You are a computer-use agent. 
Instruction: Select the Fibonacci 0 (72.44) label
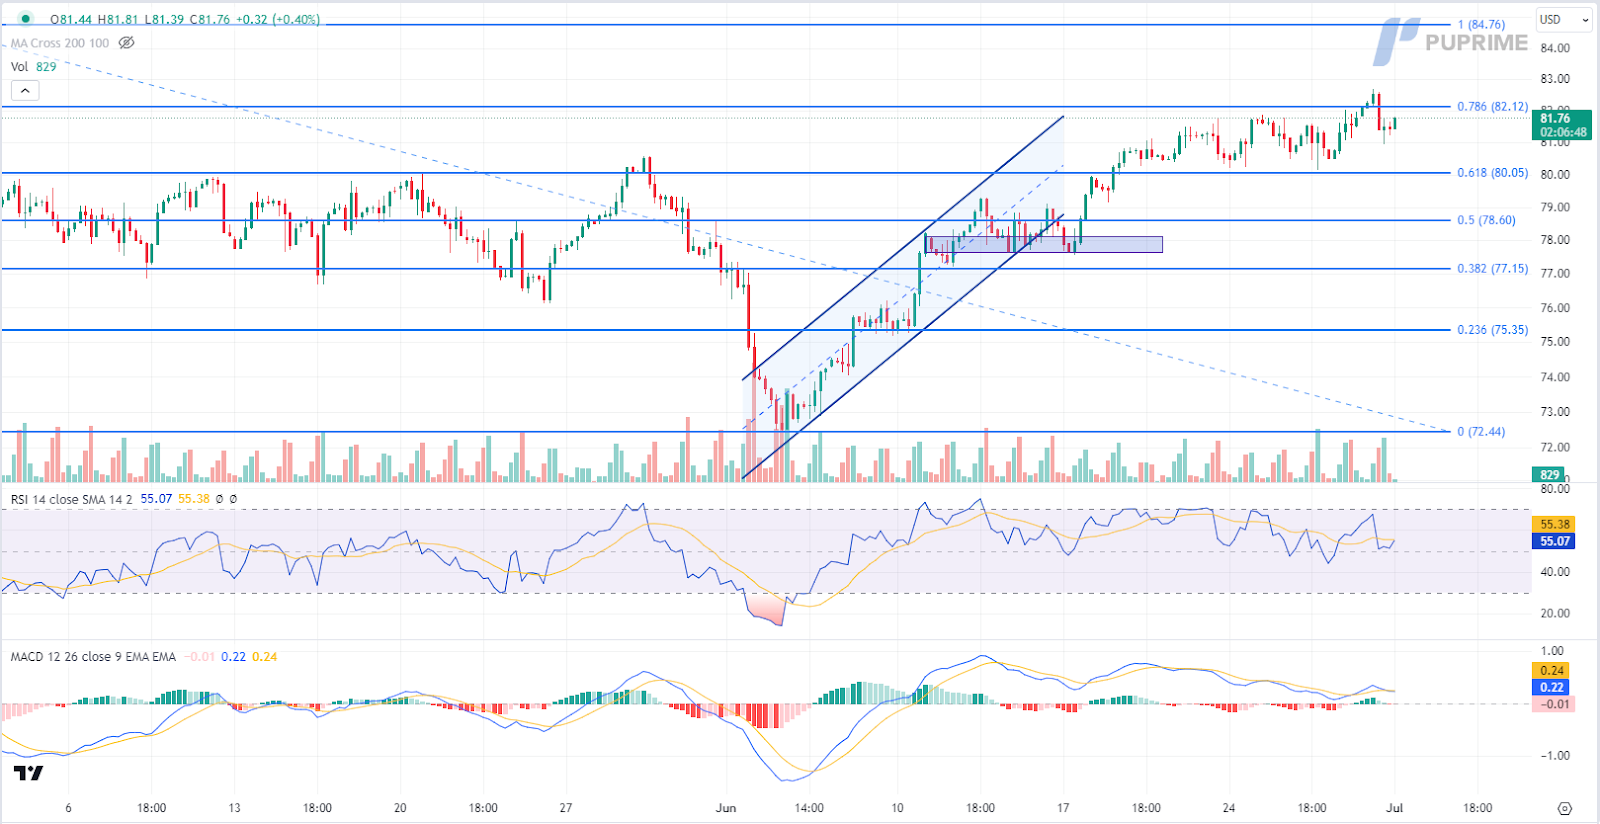(x=1481, y=432)
